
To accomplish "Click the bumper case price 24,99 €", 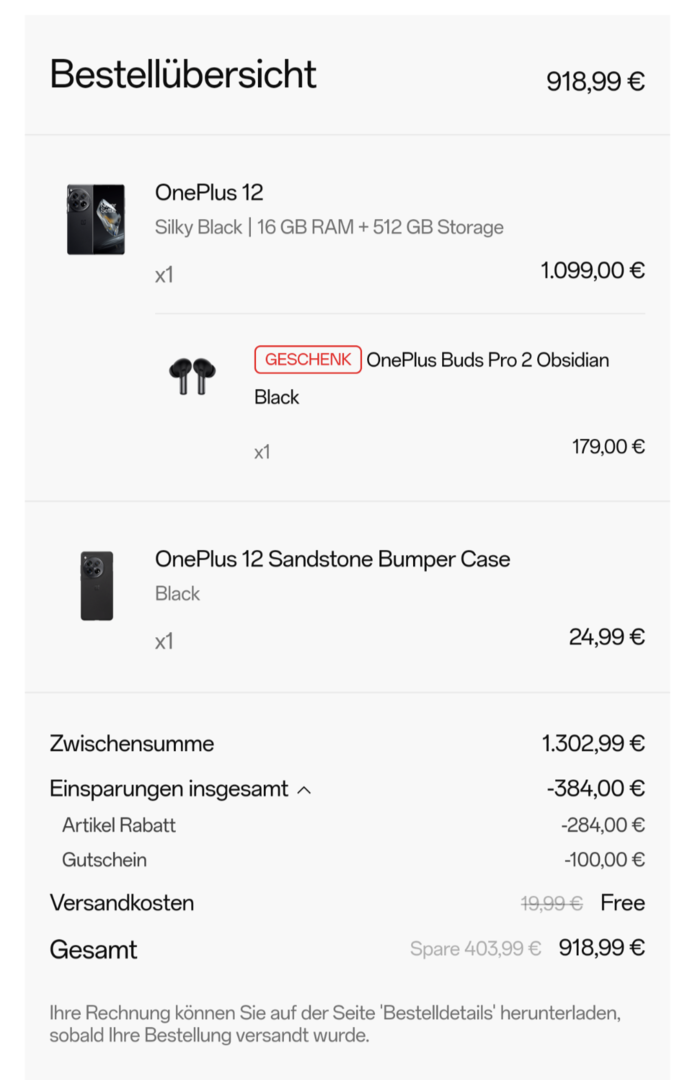I will tap(606, 637).
